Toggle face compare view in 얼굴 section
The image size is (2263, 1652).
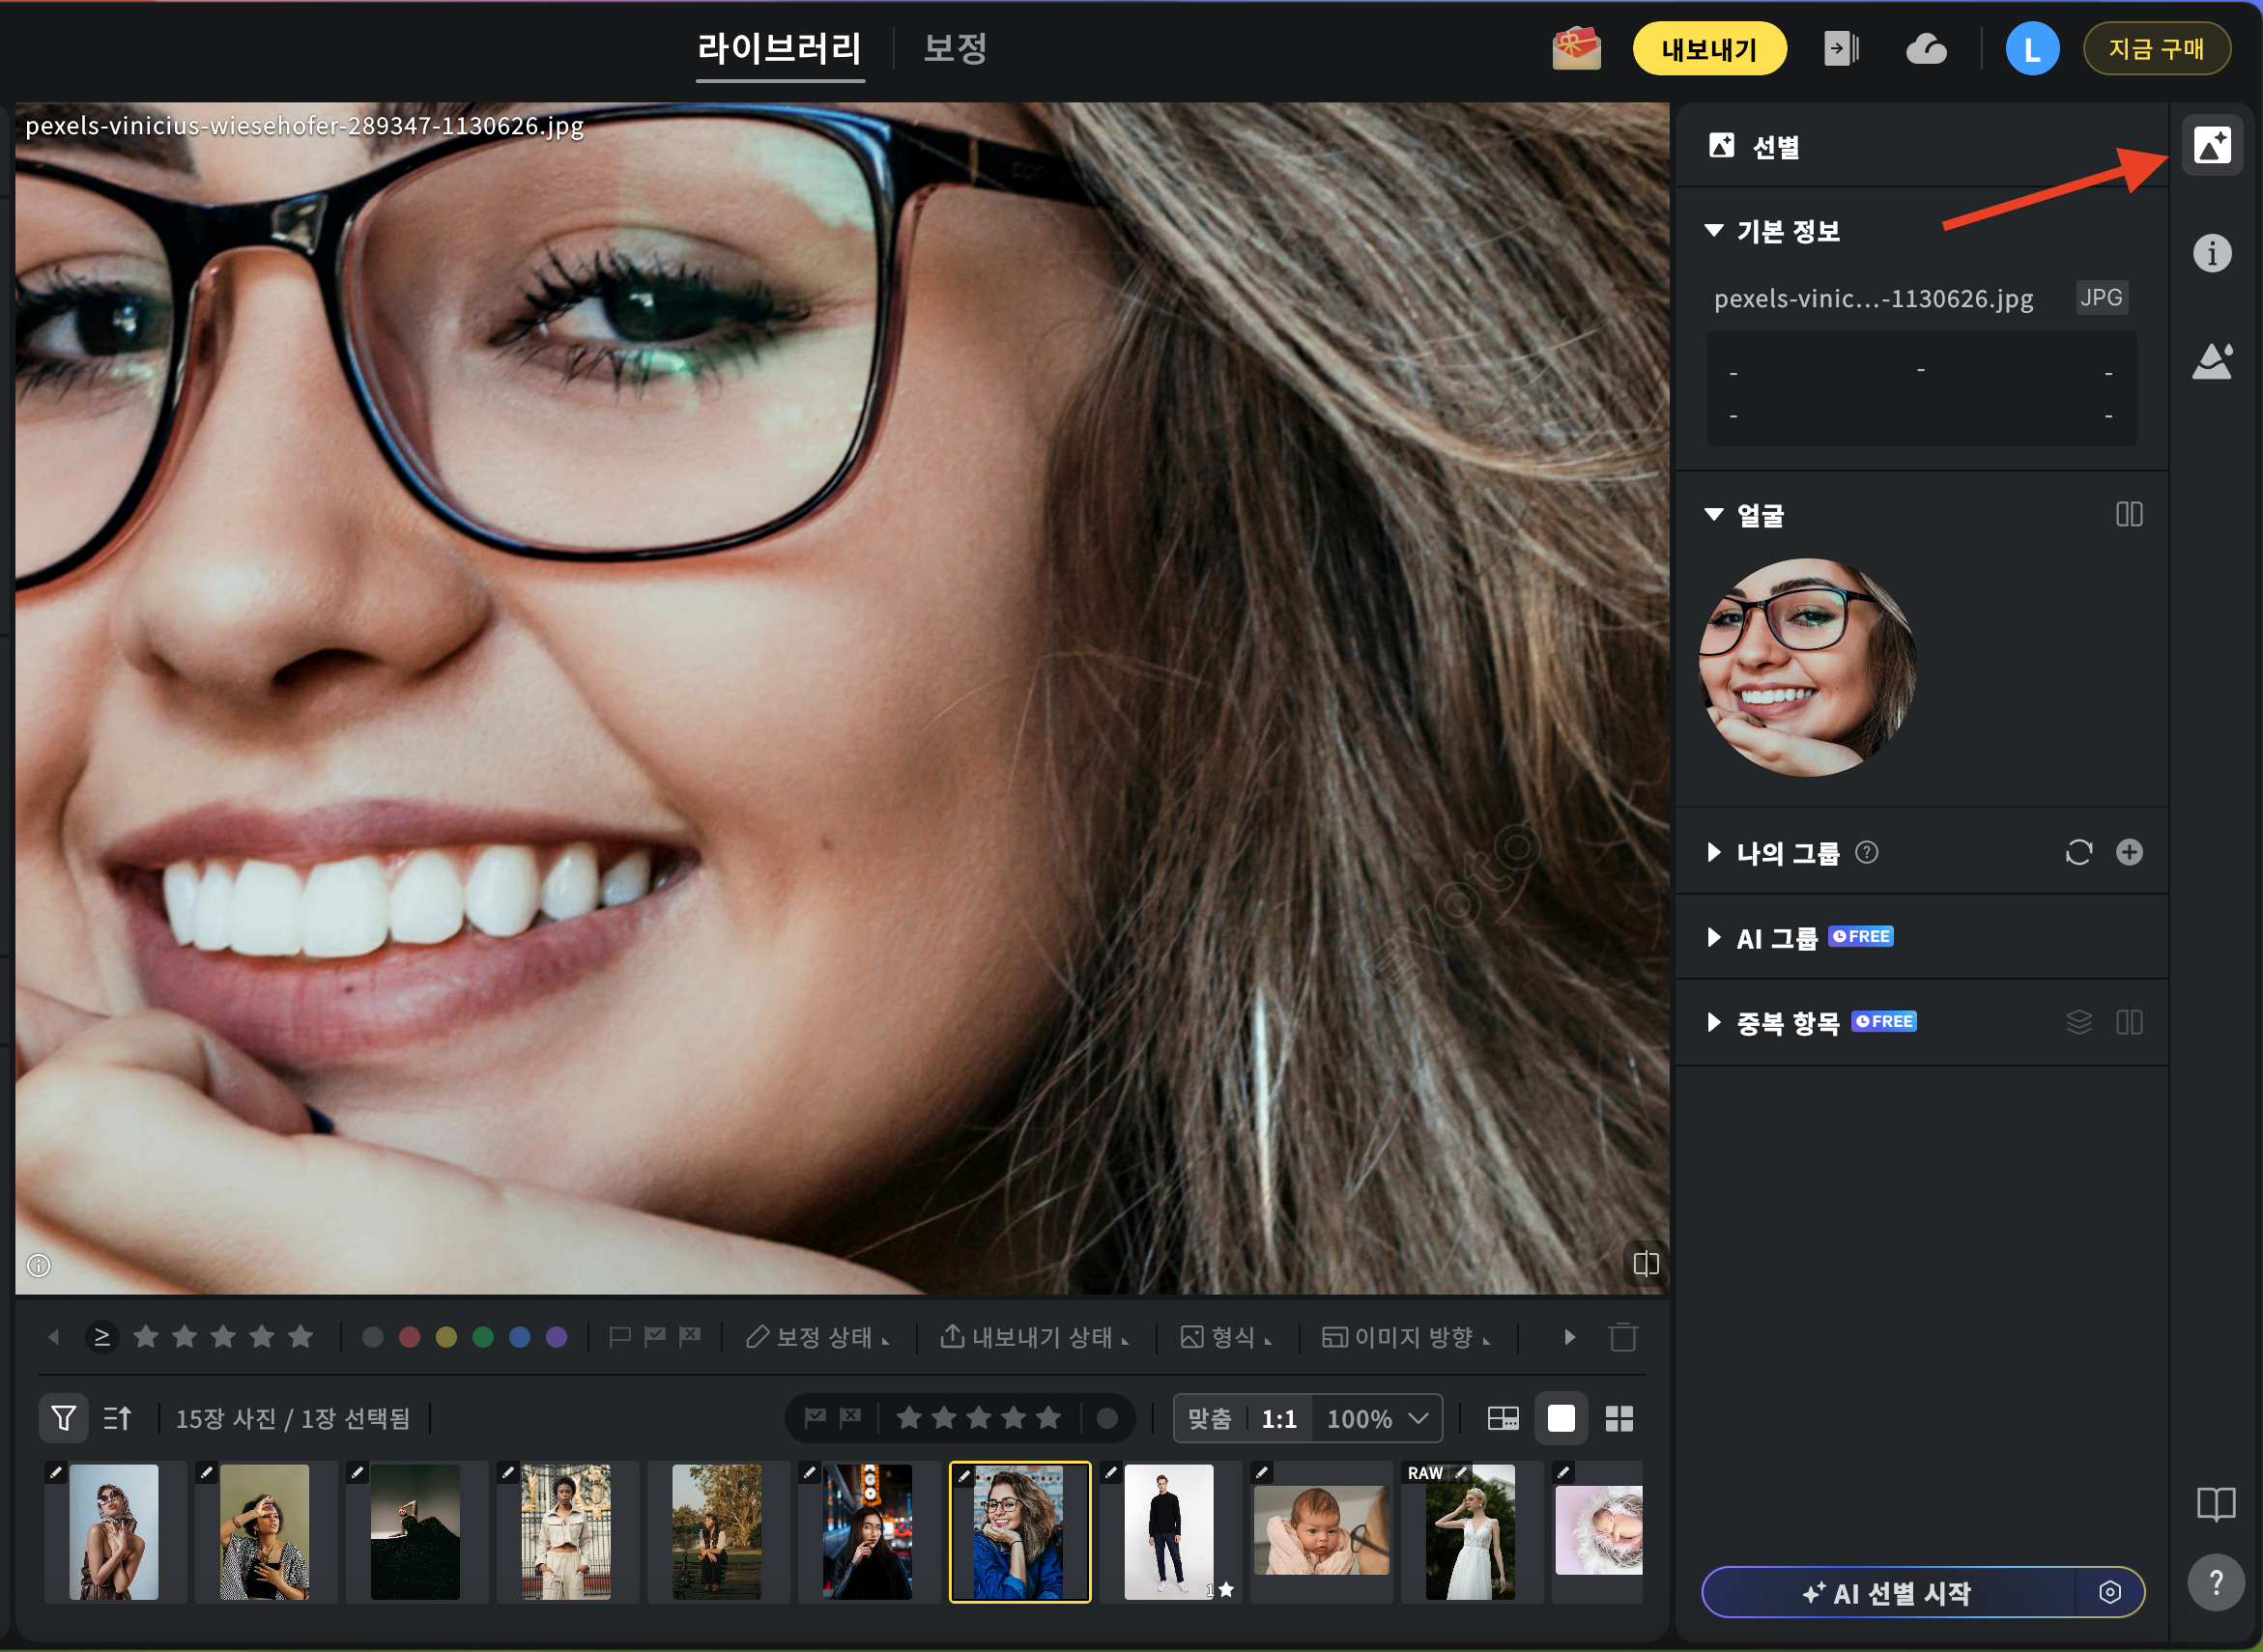(2129, 514)
